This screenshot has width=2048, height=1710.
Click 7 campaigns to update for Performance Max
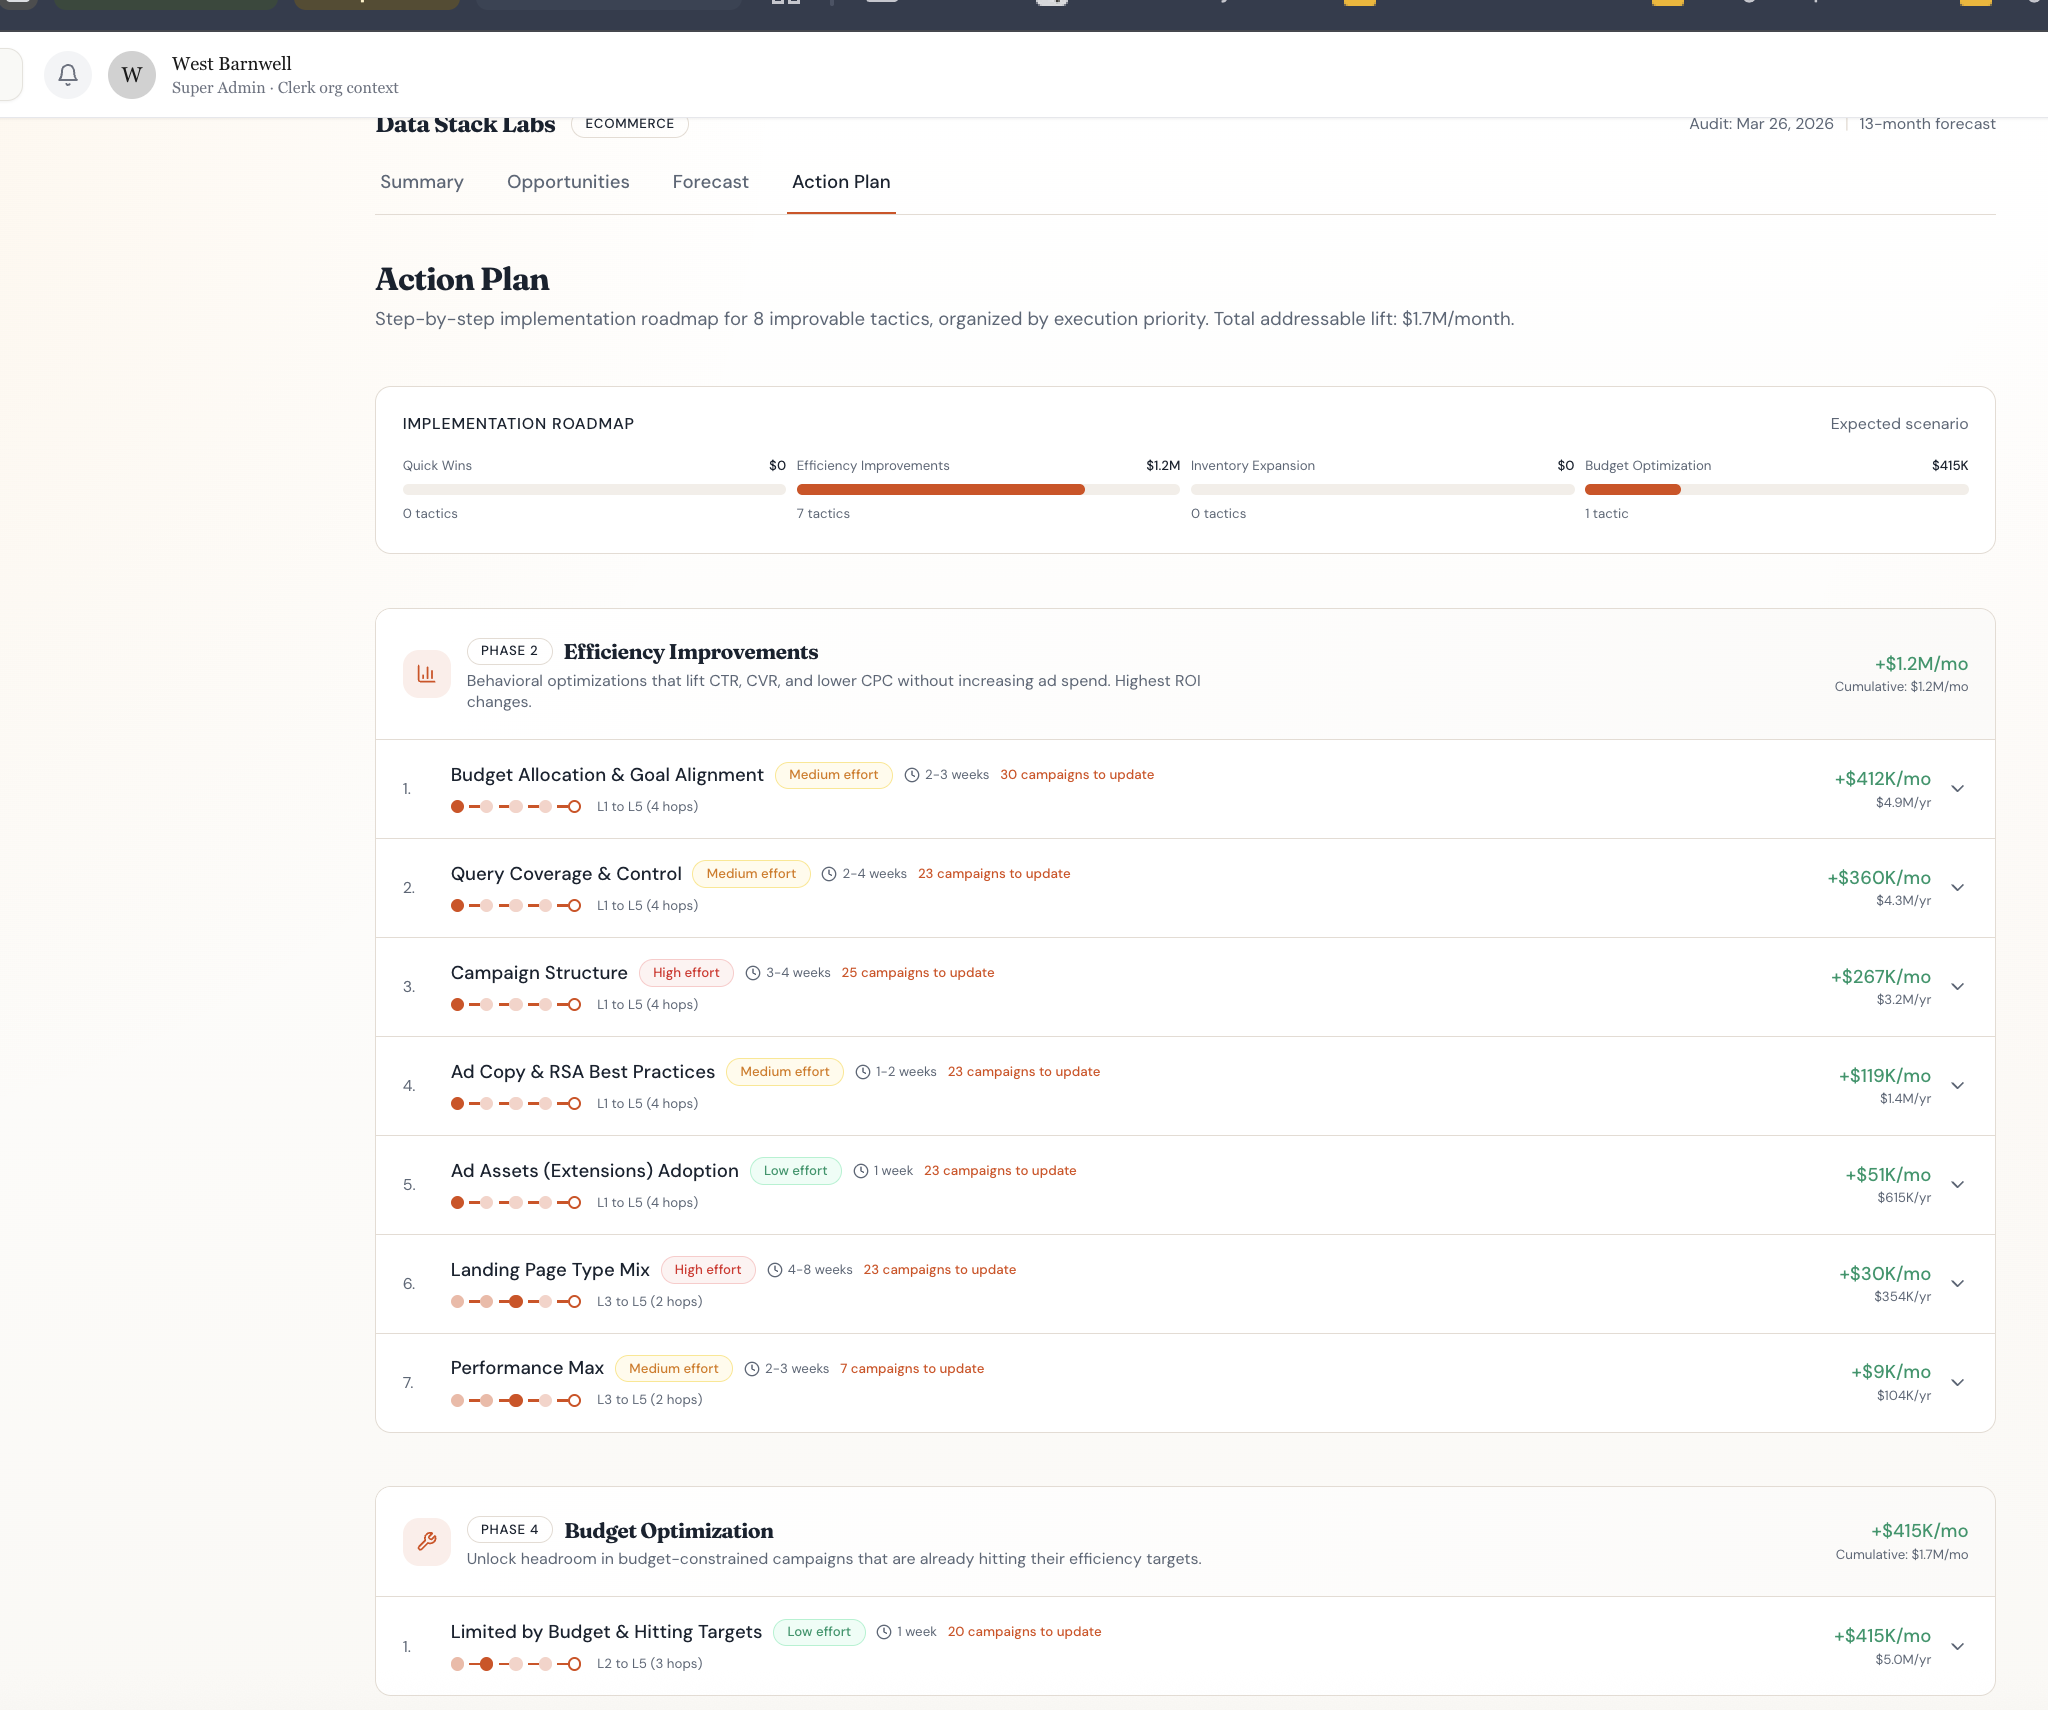pyautogui.click(x=912, y=1369)
